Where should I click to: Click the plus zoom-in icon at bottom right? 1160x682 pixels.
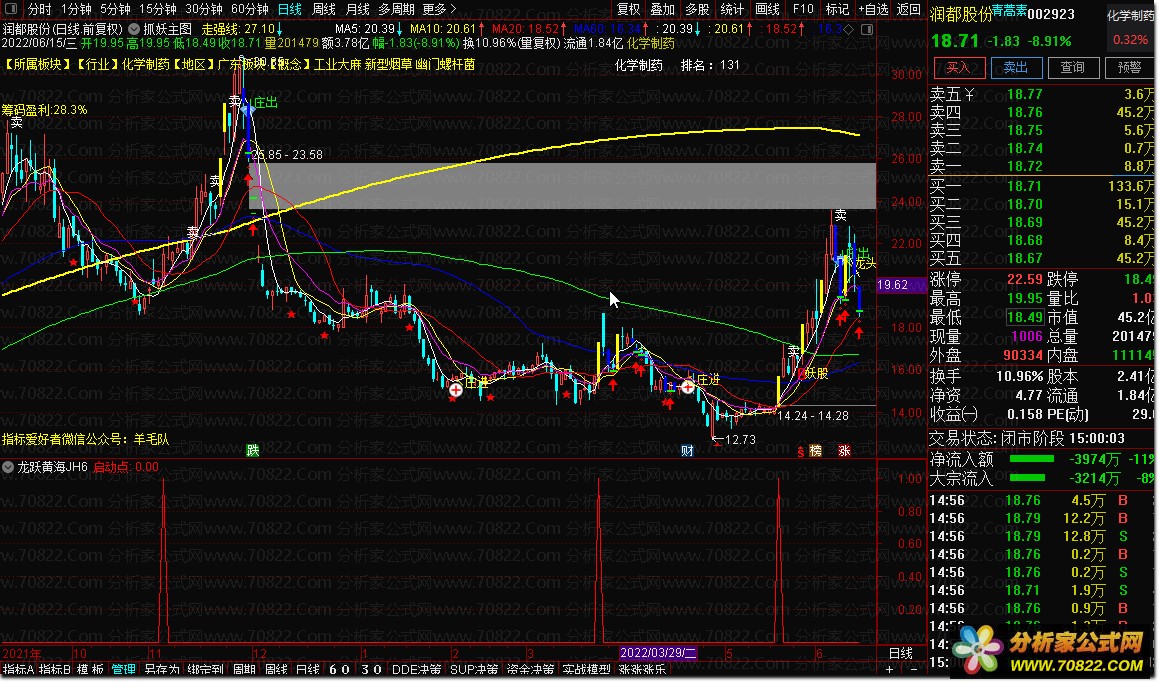tap(890, 669)
